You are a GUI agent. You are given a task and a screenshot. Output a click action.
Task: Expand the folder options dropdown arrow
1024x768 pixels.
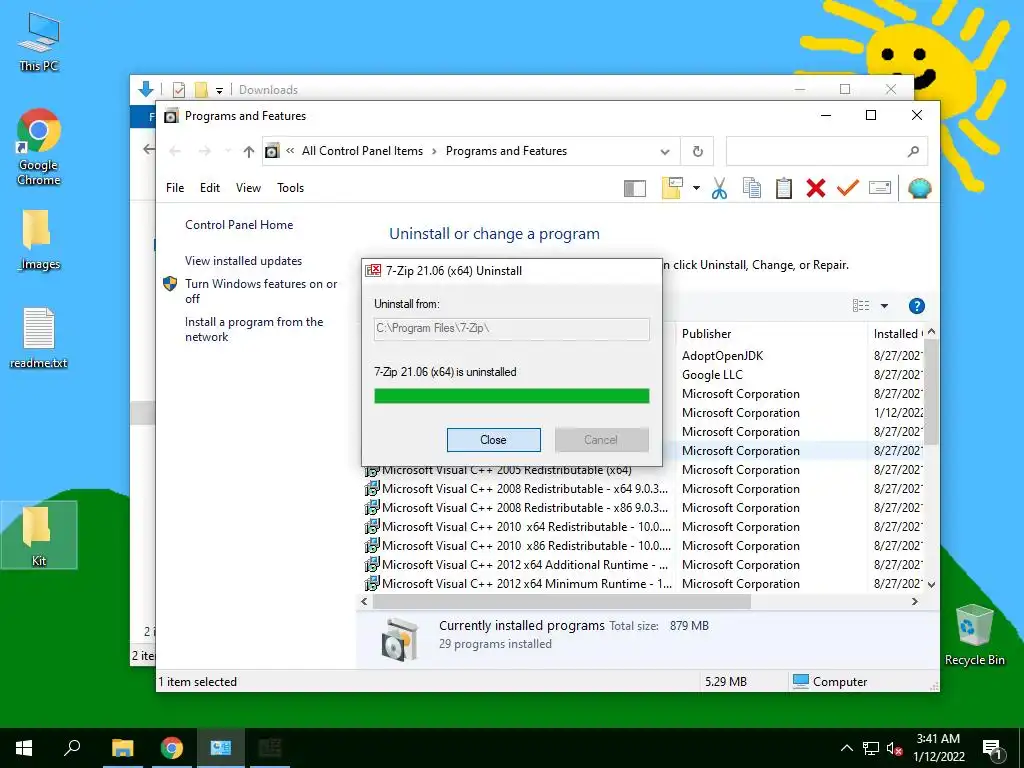pos(696,188)
